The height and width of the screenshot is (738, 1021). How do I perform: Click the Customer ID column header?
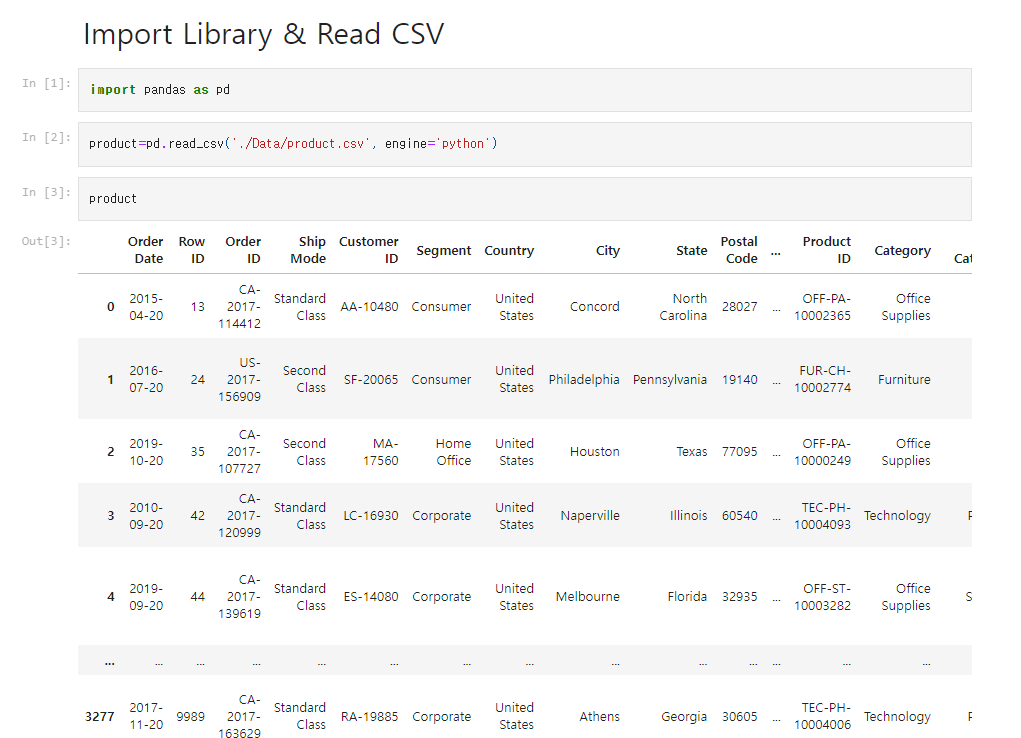pos(369,250)
